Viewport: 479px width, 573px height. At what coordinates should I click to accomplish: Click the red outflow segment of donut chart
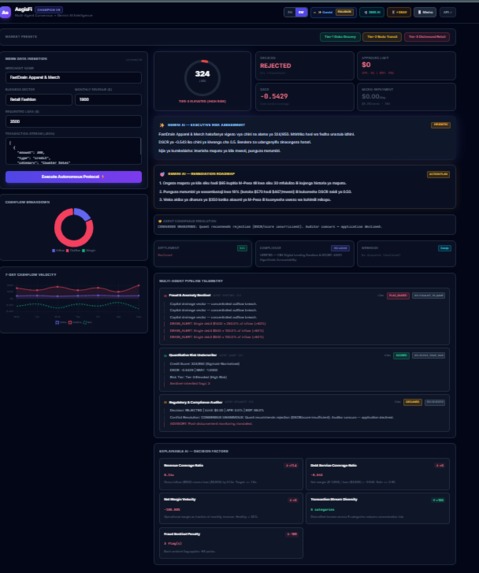tap(60, 238)
